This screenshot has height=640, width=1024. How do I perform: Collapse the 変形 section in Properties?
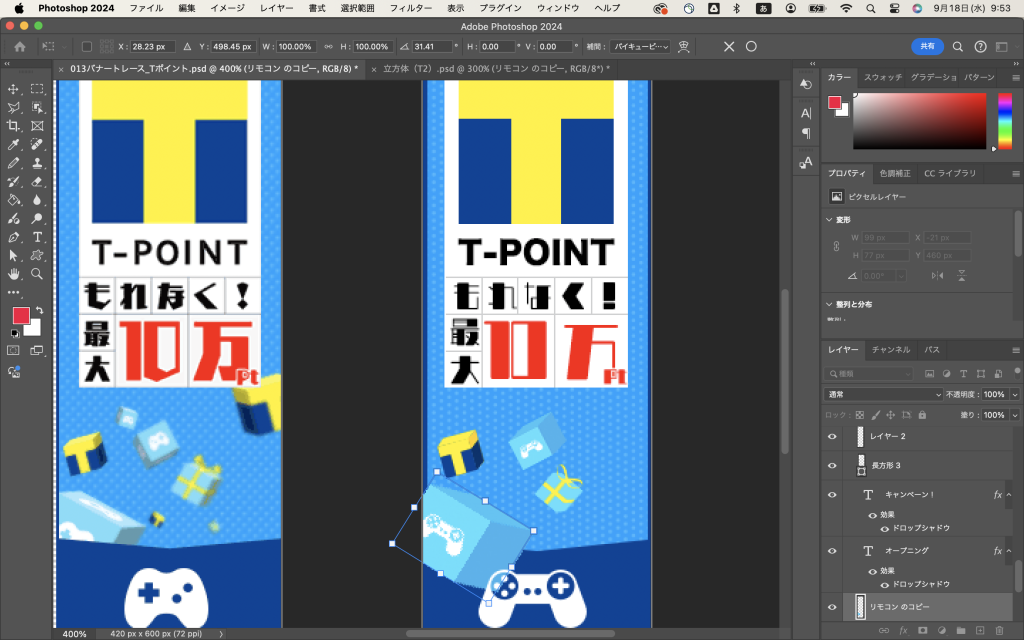[x=830, y=220]
